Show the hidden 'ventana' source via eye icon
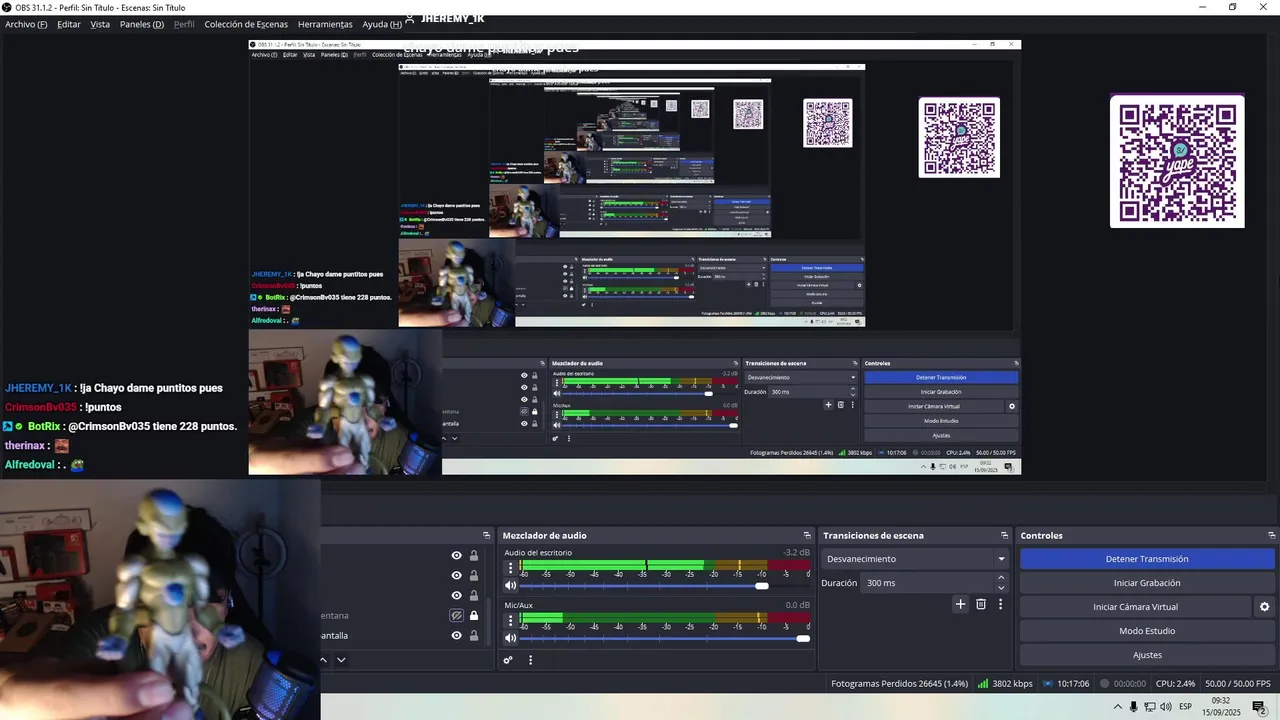The height and width of the screenshot is (720, 1280). [456, 616]
